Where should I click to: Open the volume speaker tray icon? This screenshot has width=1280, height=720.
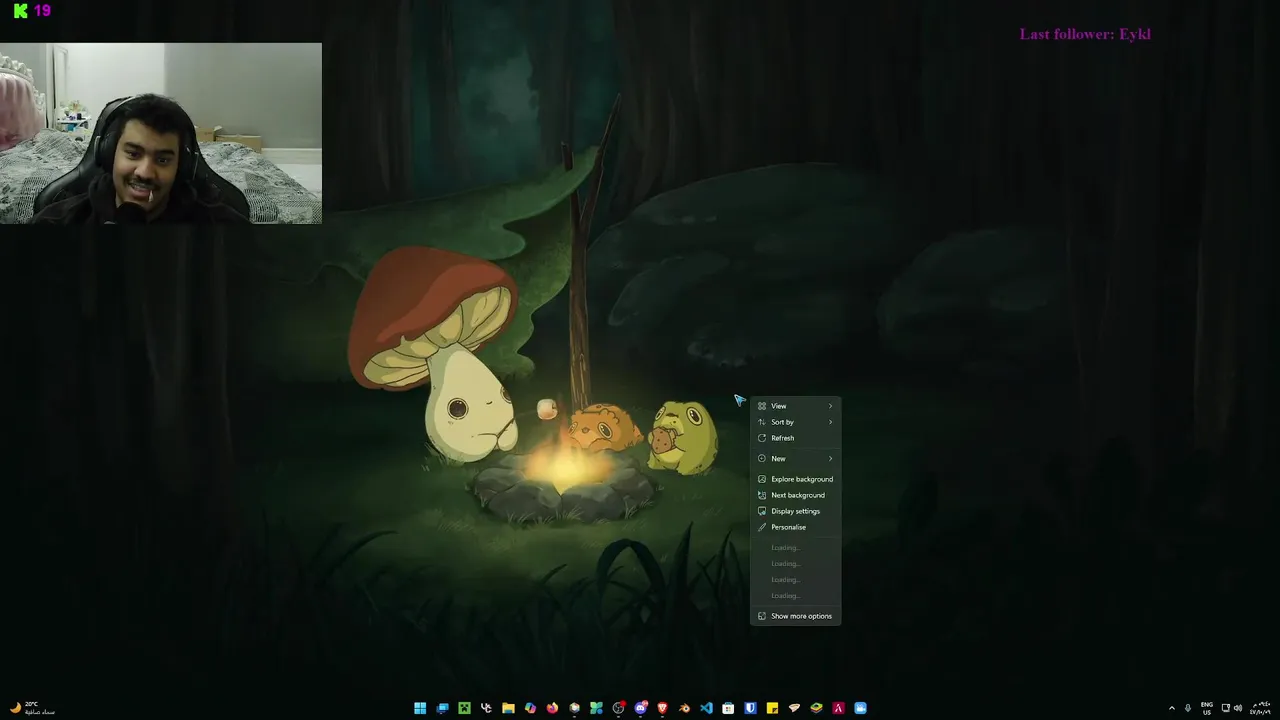click(x=1238, y=708)
